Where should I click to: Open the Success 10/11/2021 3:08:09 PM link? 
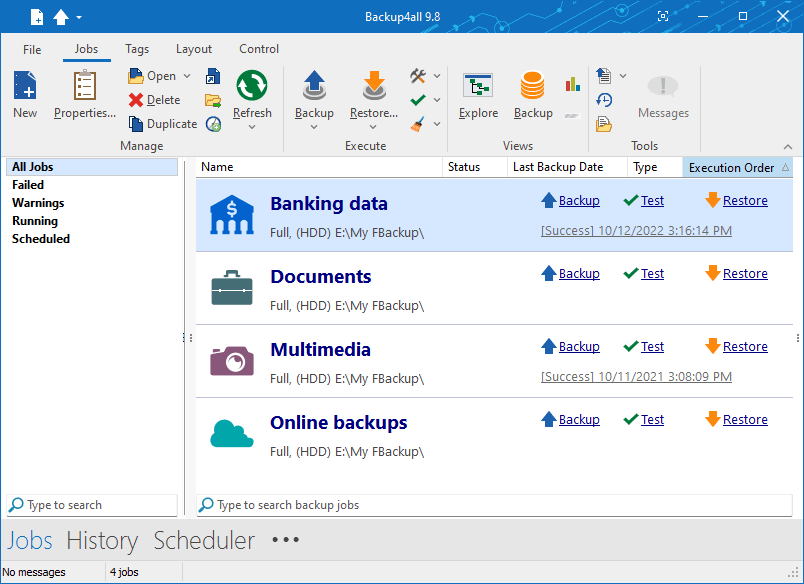click(x=636, y=376)
